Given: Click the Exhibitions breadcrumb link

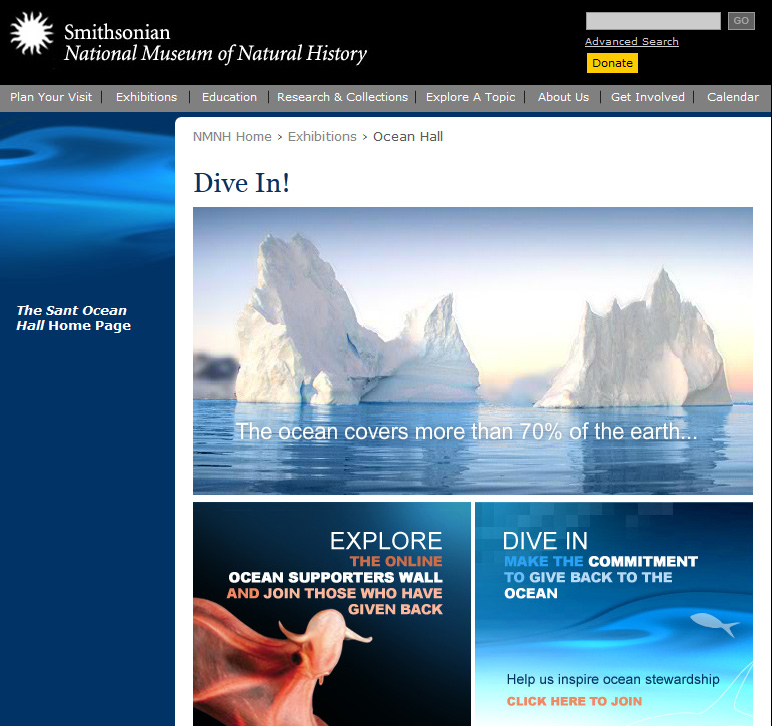Looking at the screenshot, I should [x=322, y=137].
